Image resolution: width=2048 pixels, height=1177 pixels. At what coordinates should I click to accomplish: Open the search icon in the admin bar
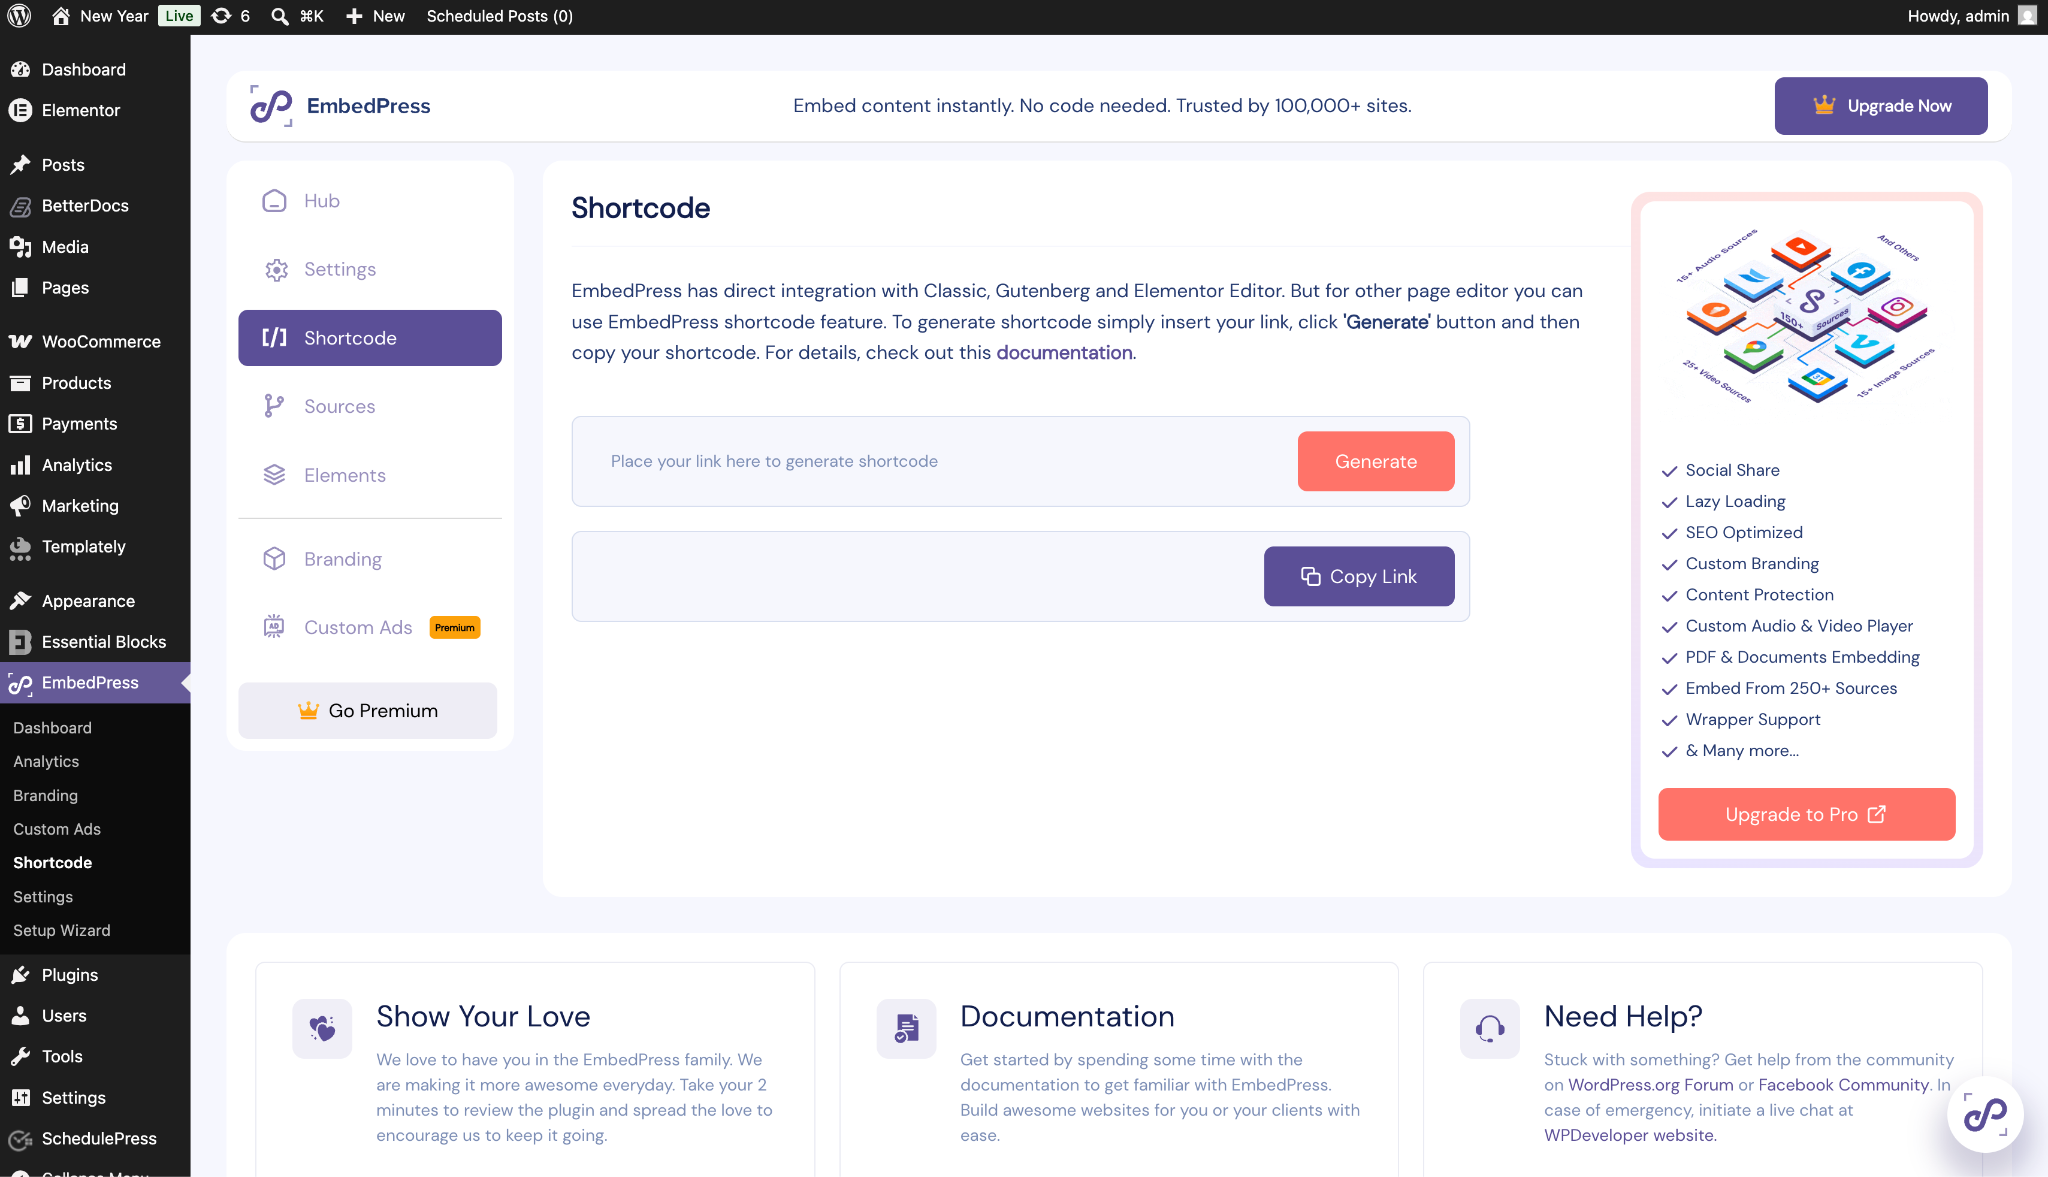[280, 16]
